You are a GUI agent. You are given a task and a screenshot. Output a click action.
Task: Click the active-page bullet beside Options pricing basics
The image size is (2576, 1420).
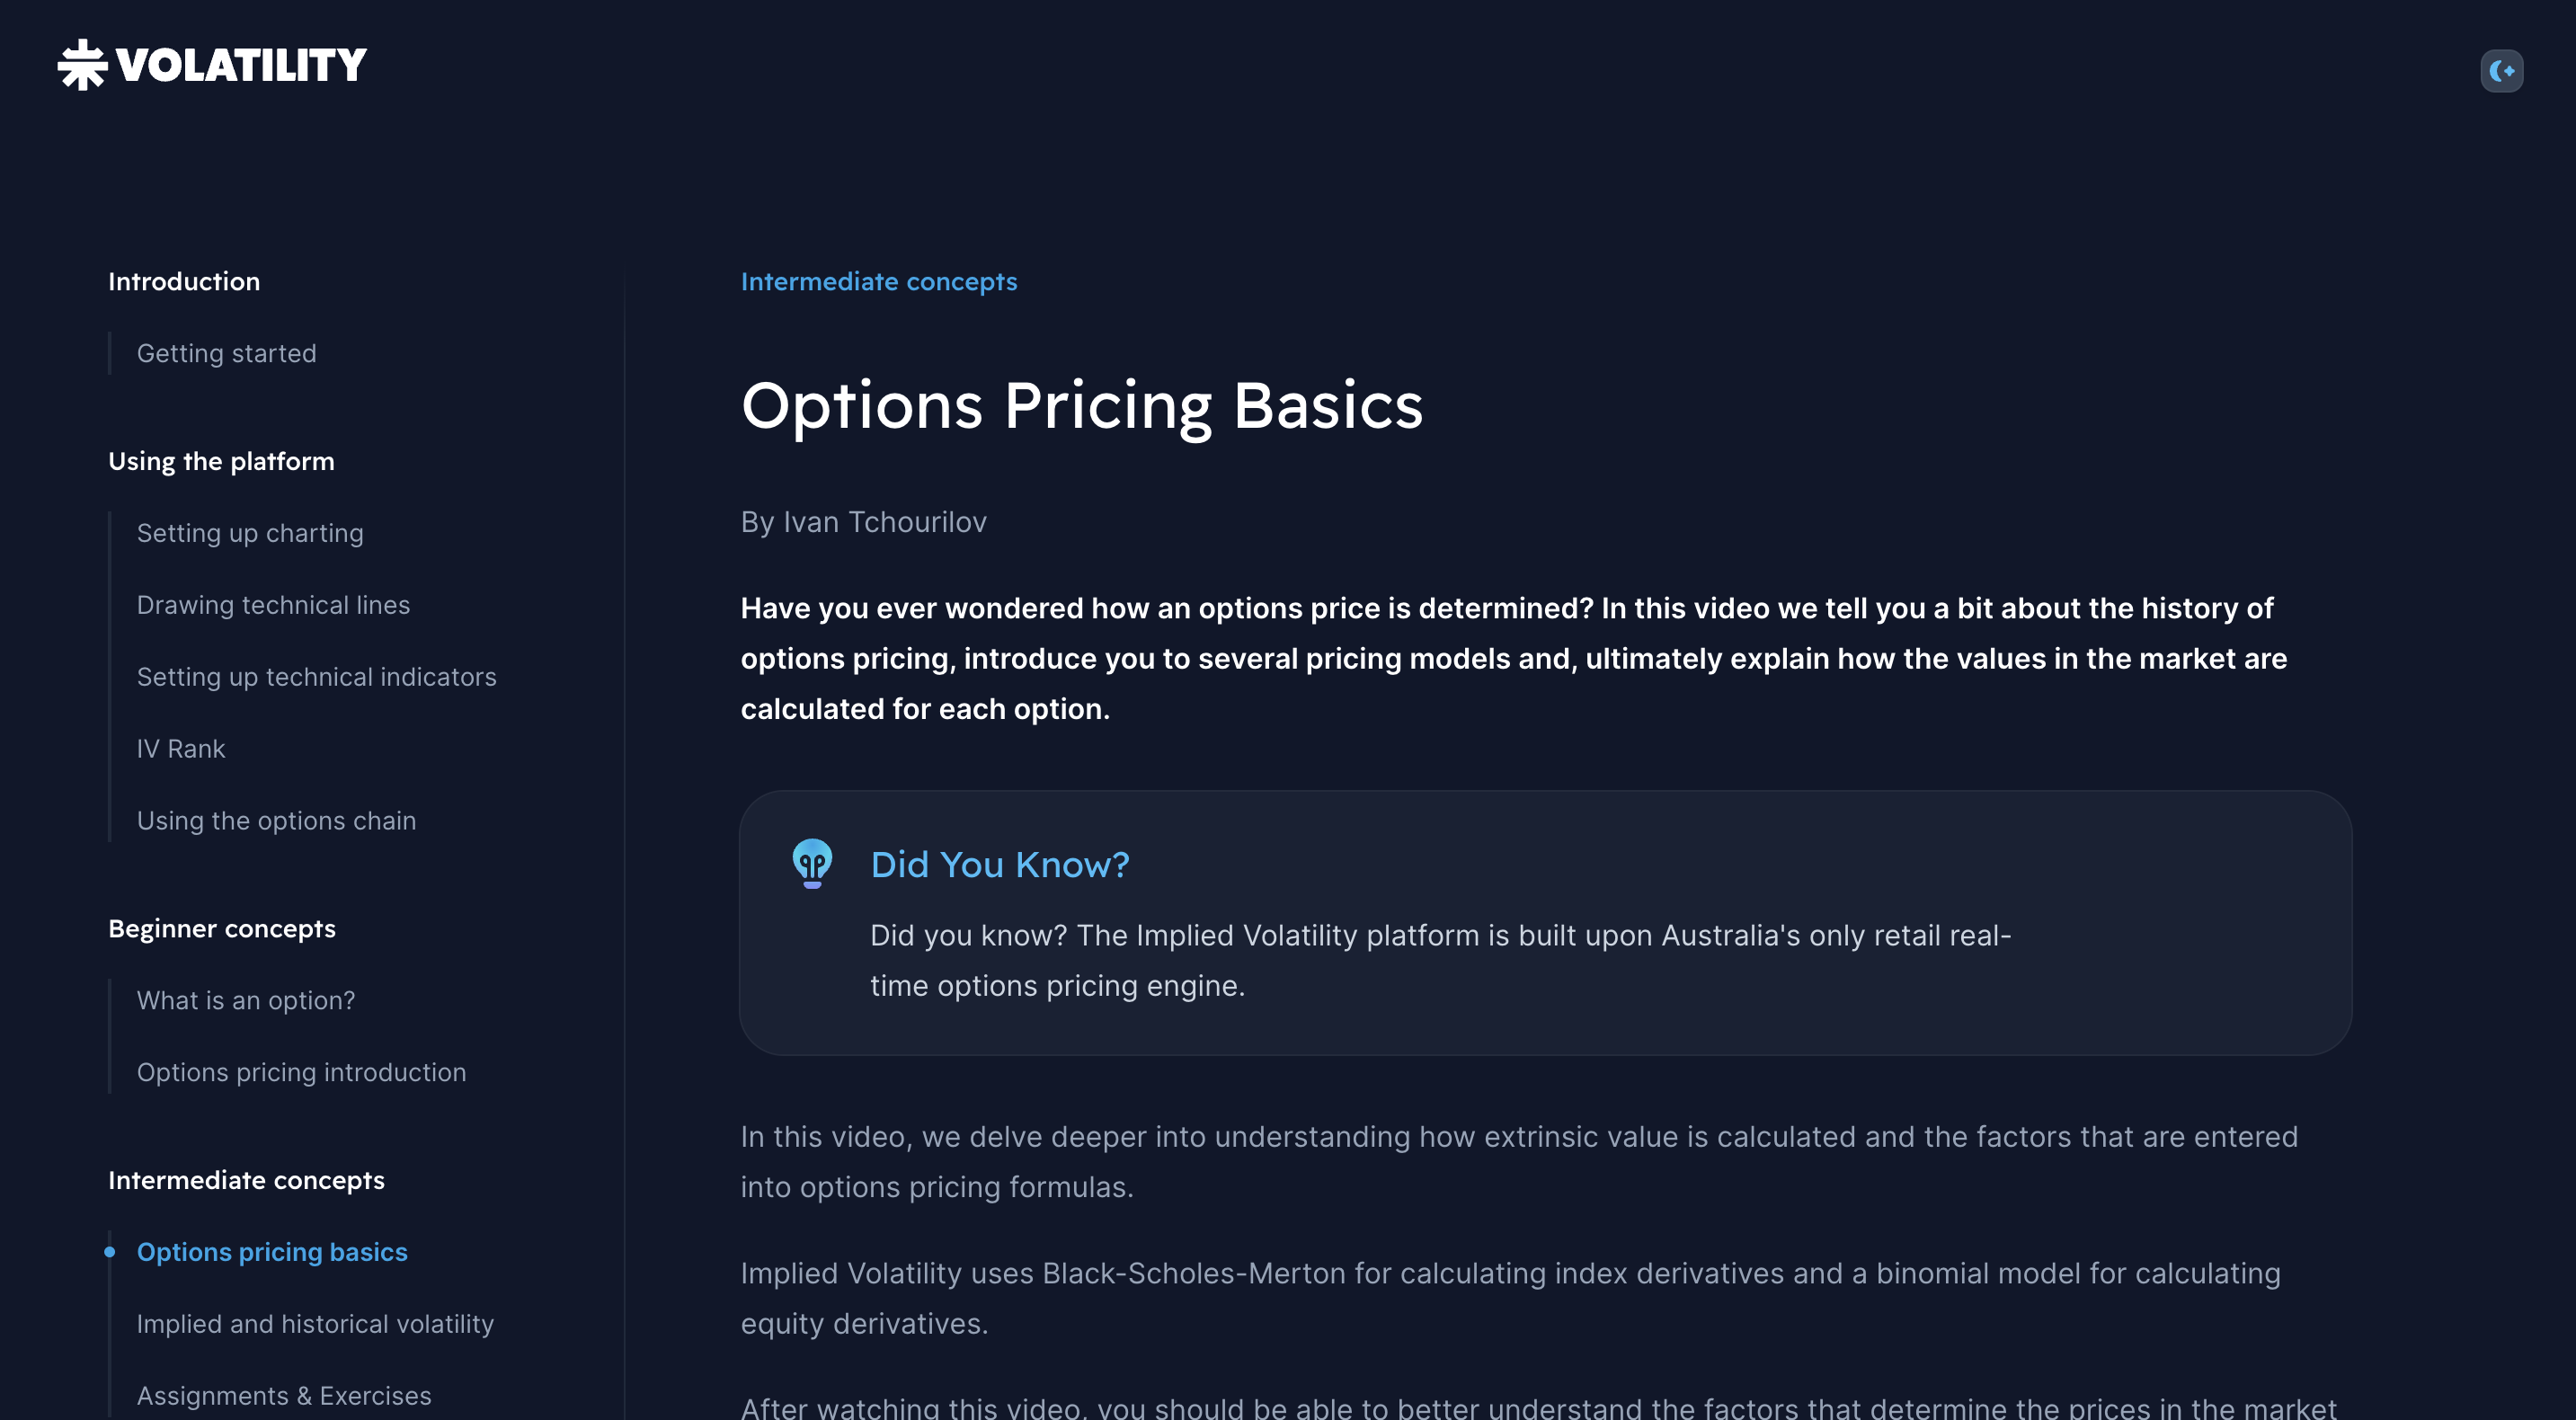pos(110,1251)
